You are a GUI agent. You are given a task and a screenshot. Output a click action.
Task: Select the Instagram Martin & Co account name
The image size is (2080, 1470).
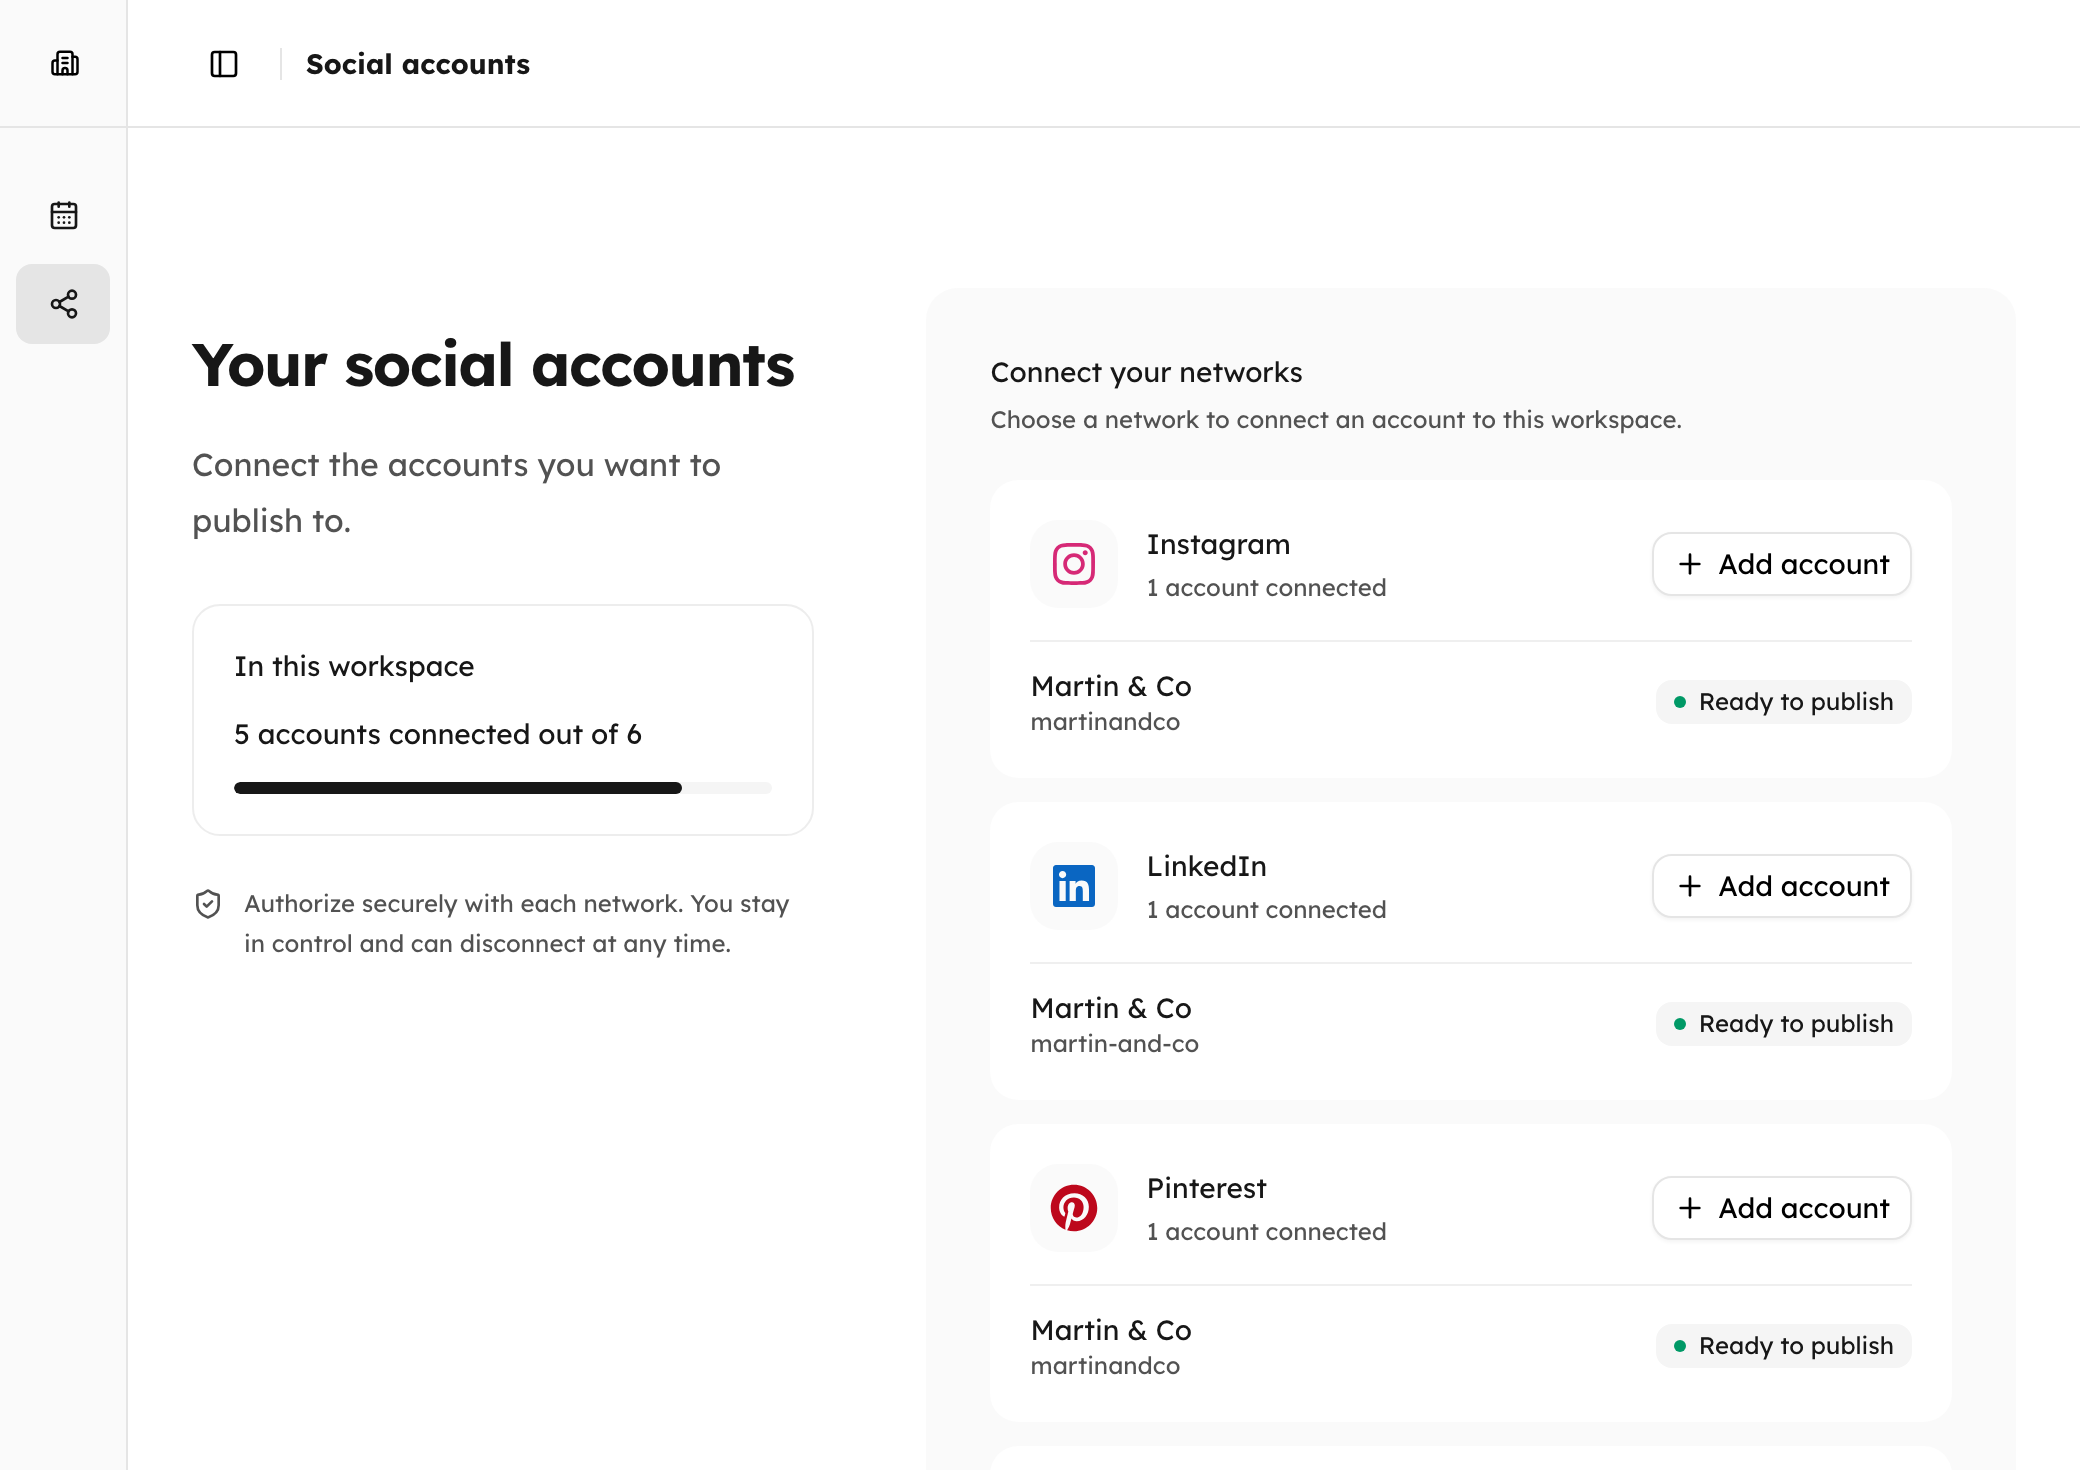point(1111,686)
